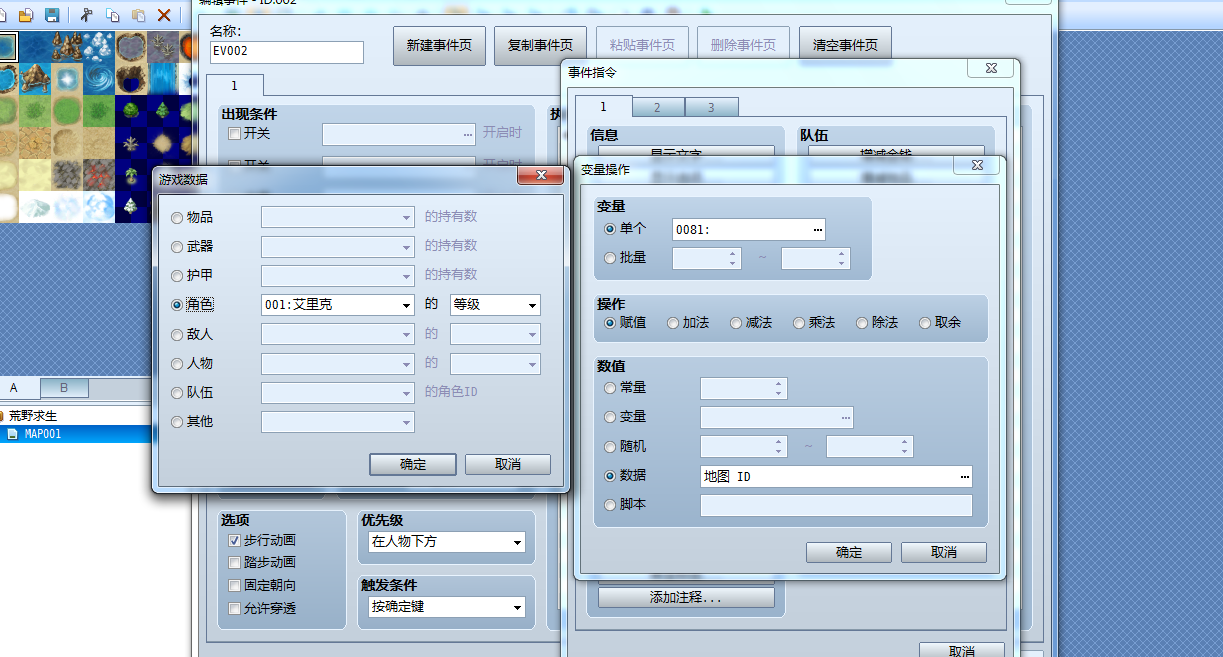Enable the 固定朝向 checkbox
The image size is (1223, 657).
[x=235, y=585]
